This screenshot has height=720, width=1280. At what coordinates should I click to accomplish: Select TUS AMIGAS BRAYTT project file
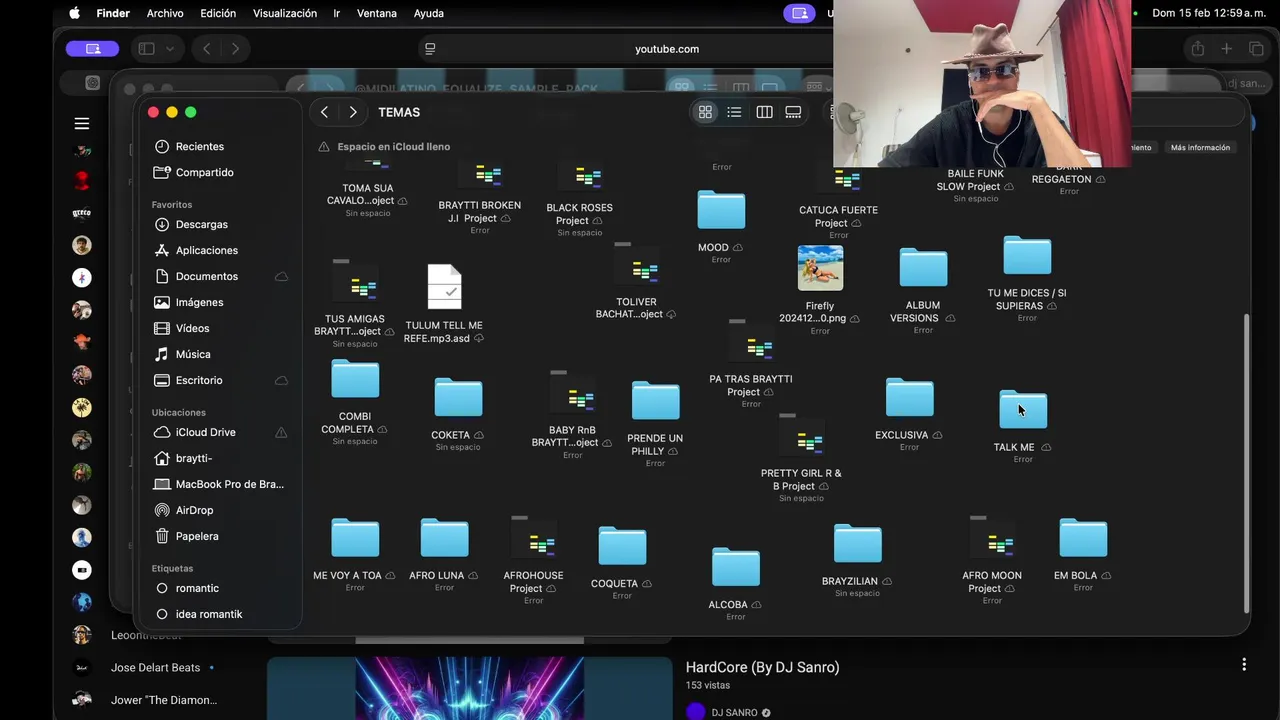click(354, 283)
